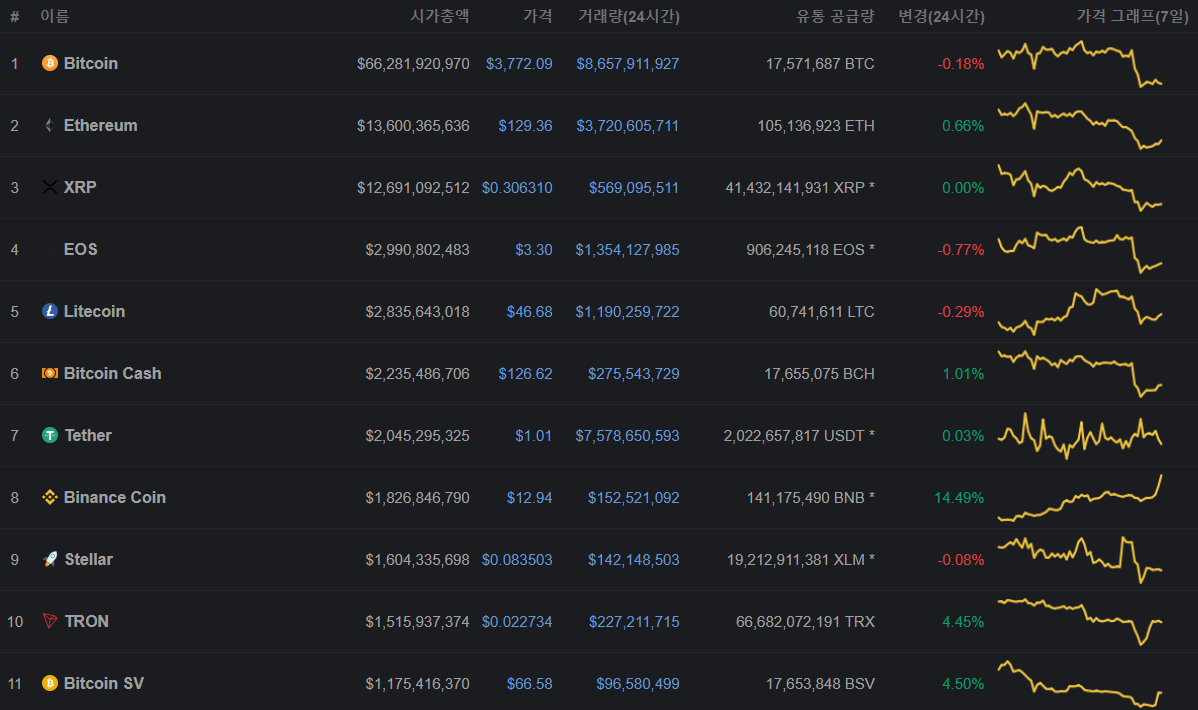Click Bitcoin SV volume $96,580,499
This screenshot has height=710, width=1198.
[638, 683]
